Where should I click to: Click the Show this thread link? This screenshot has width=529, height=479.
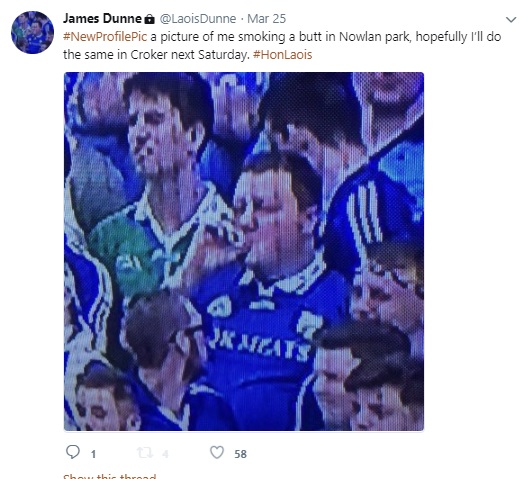[x=110, y=476]
